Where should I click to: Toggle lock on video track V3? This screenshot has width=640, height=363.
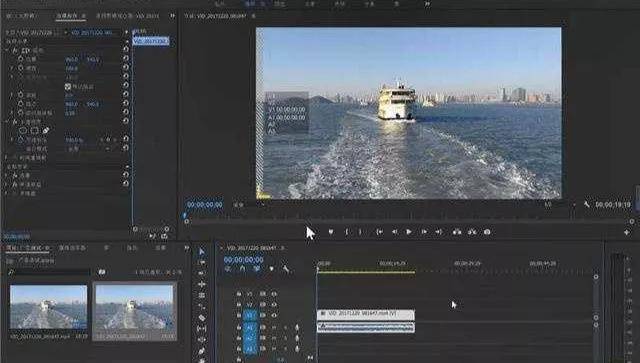[239, 294]
